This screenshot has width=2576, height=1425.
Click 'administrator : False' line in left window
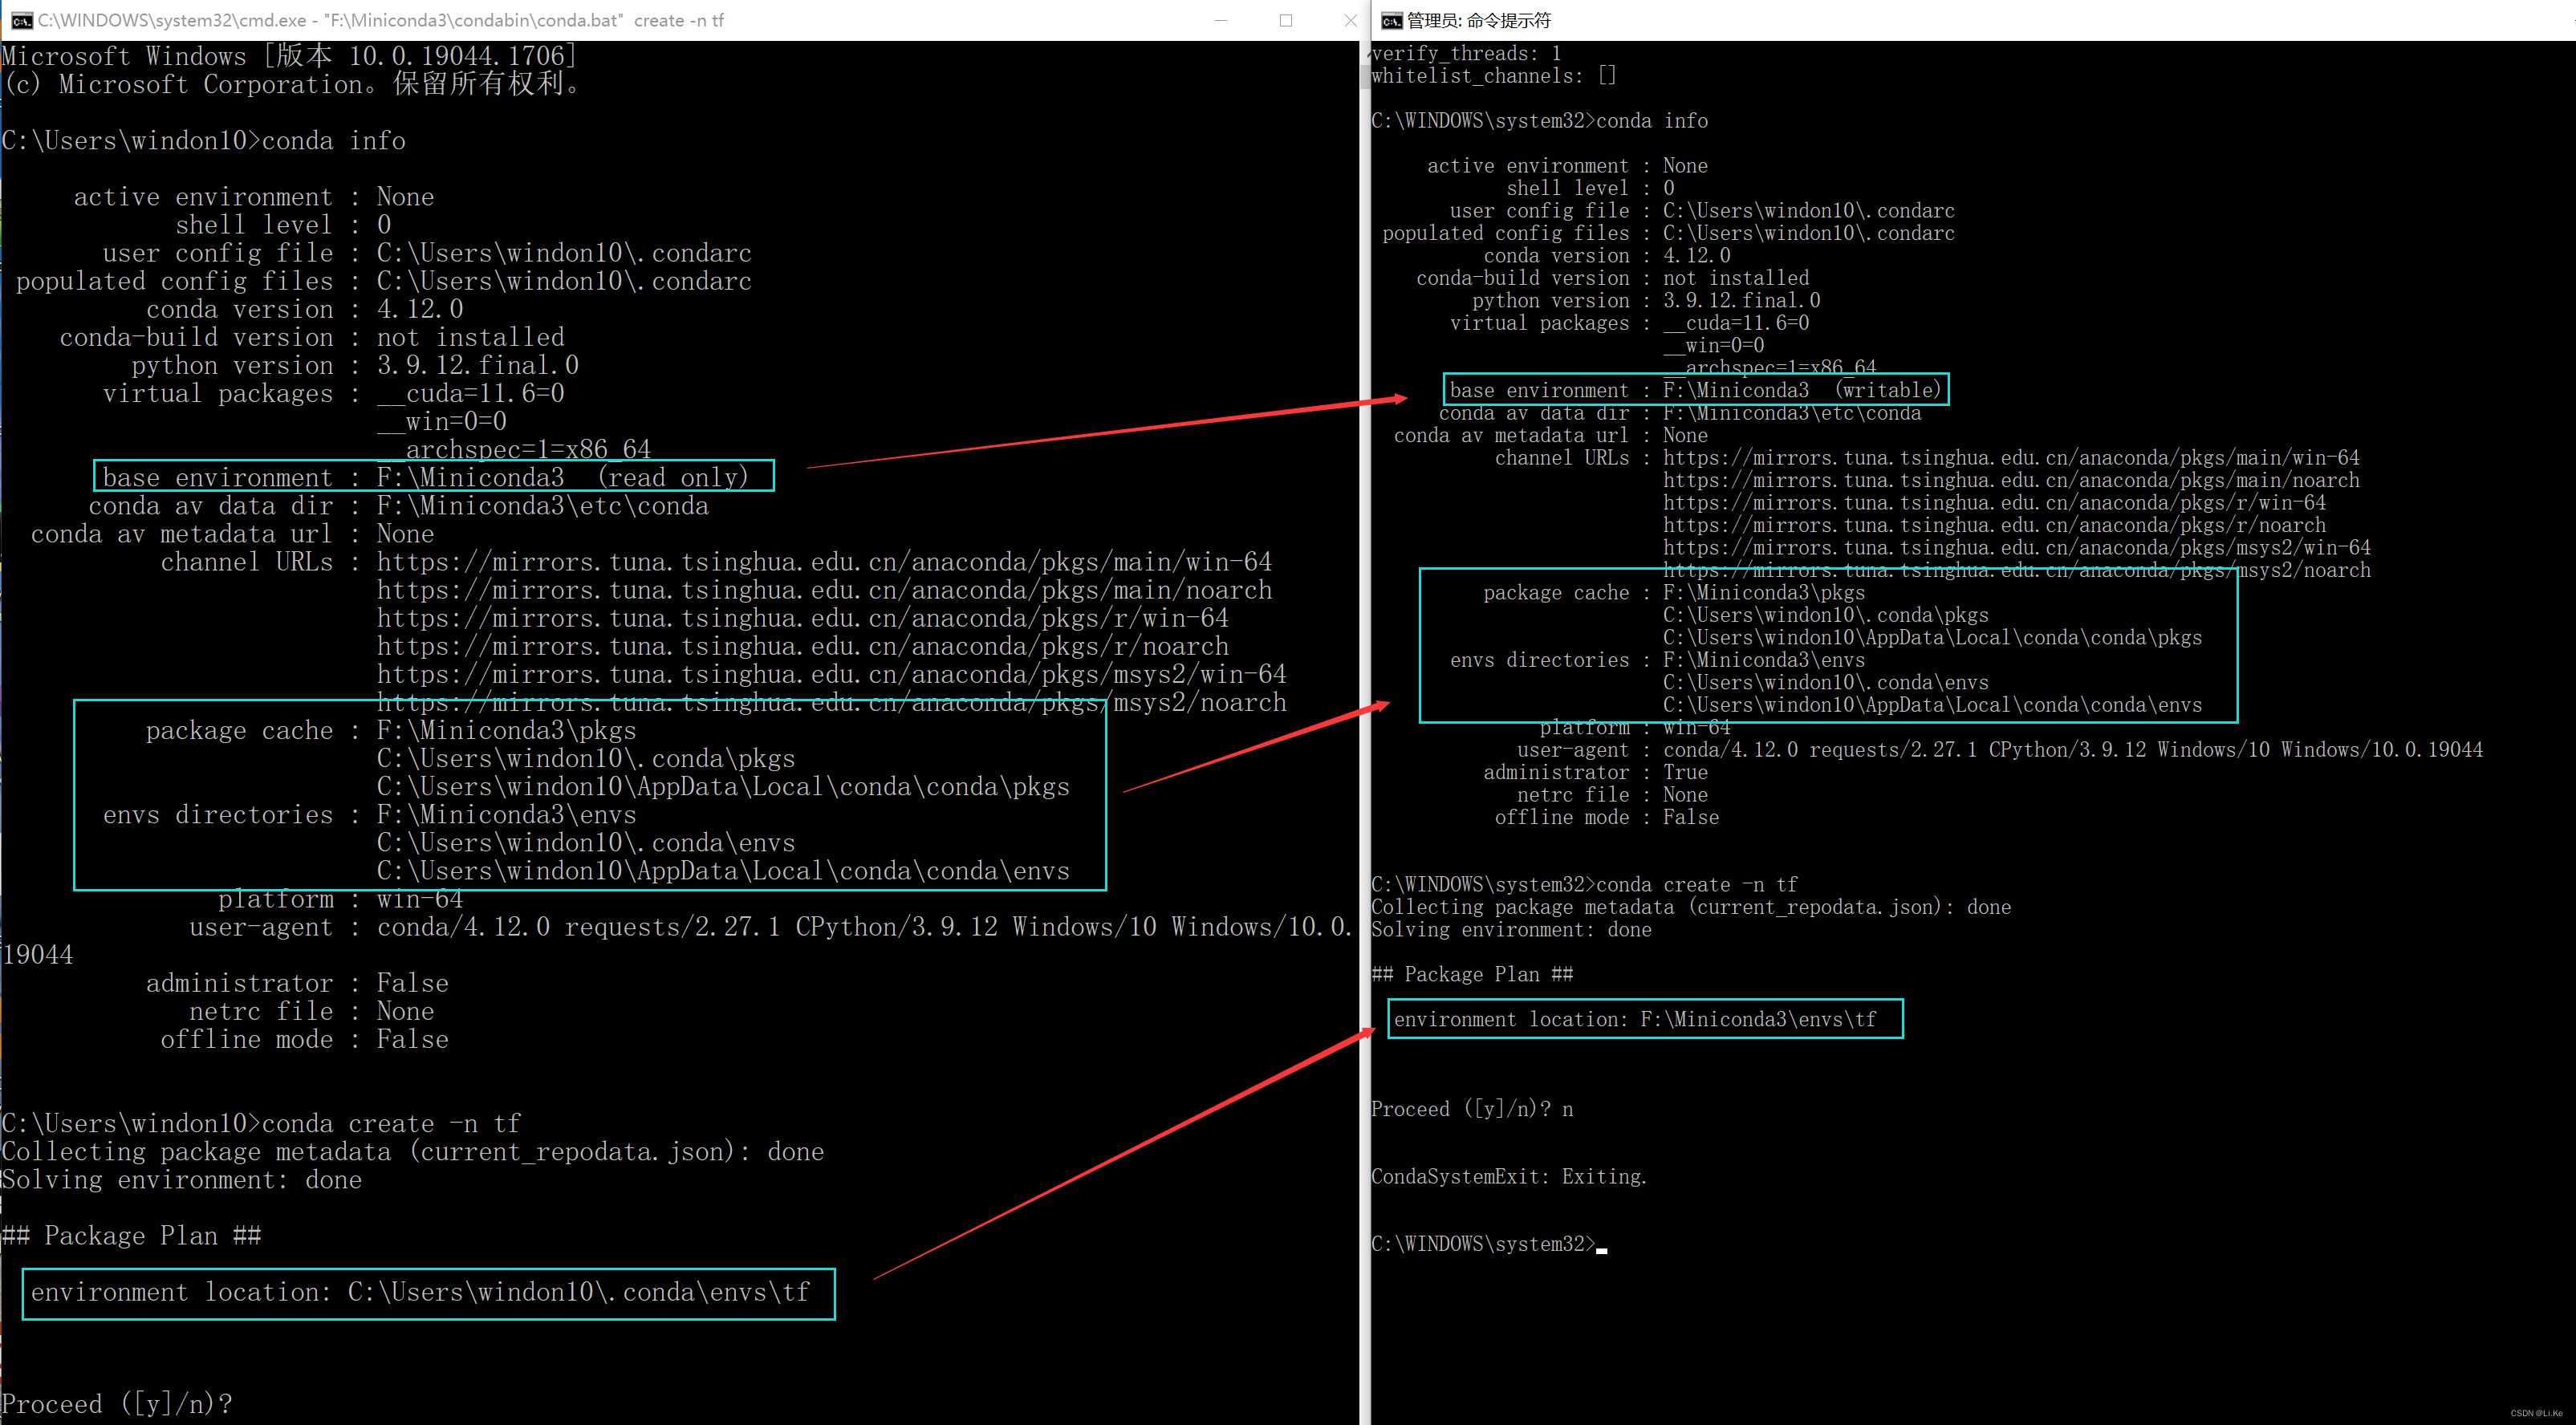pos(297,983)
